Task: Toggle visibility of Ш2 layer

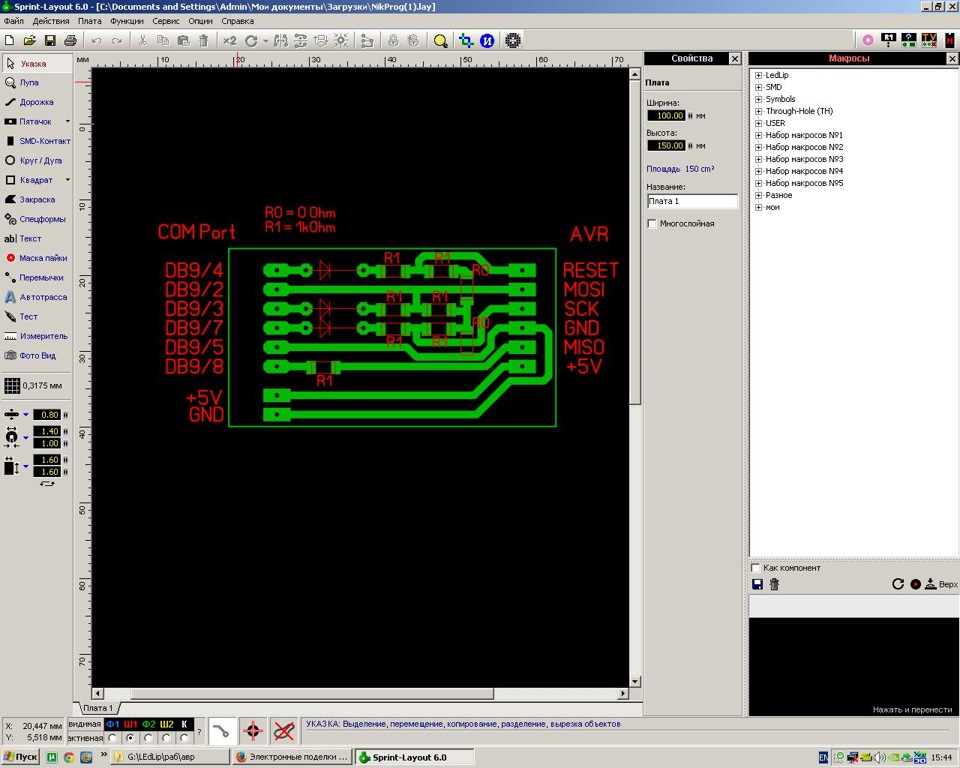Action: pyautogui.click(x=167, y=725)
